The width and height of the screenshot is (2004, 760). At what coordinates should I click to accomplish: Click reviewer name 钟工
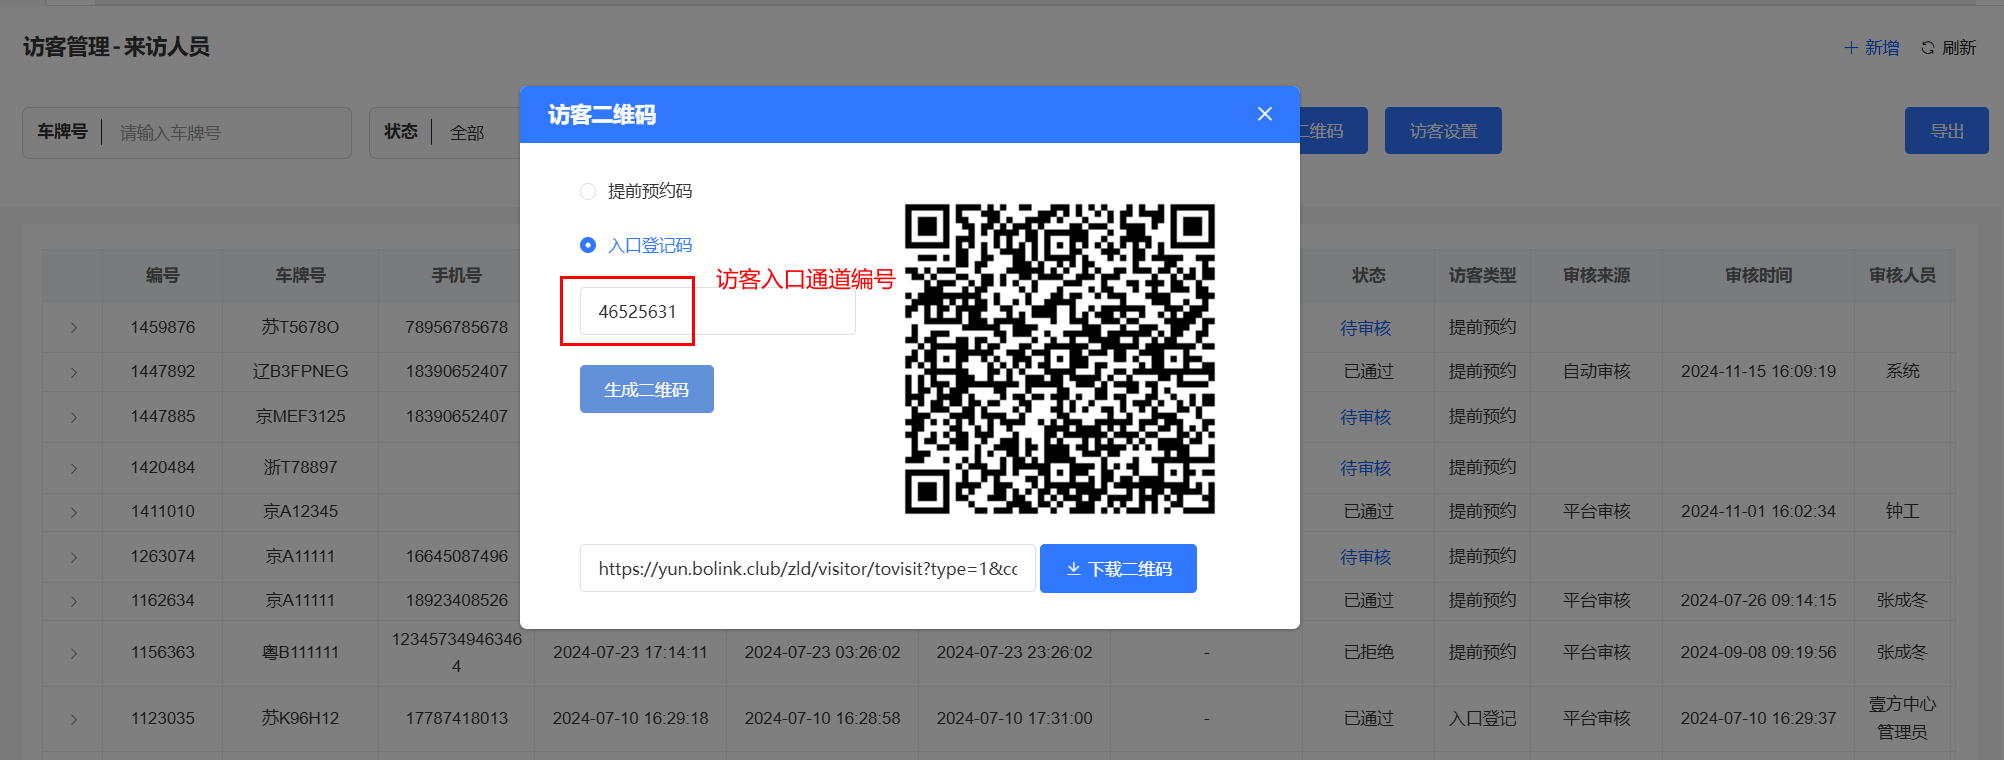1902,511
